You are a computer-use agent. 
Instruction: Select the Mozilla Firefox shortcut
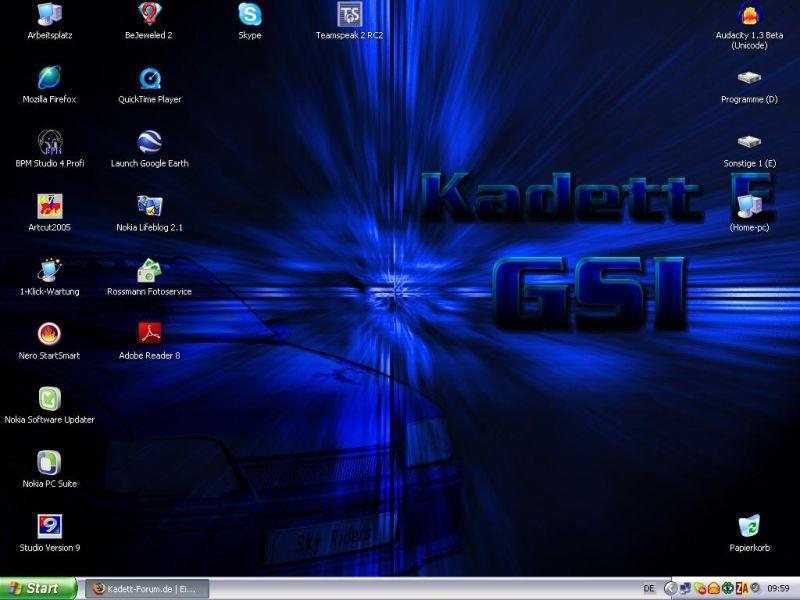pos(49,78)
